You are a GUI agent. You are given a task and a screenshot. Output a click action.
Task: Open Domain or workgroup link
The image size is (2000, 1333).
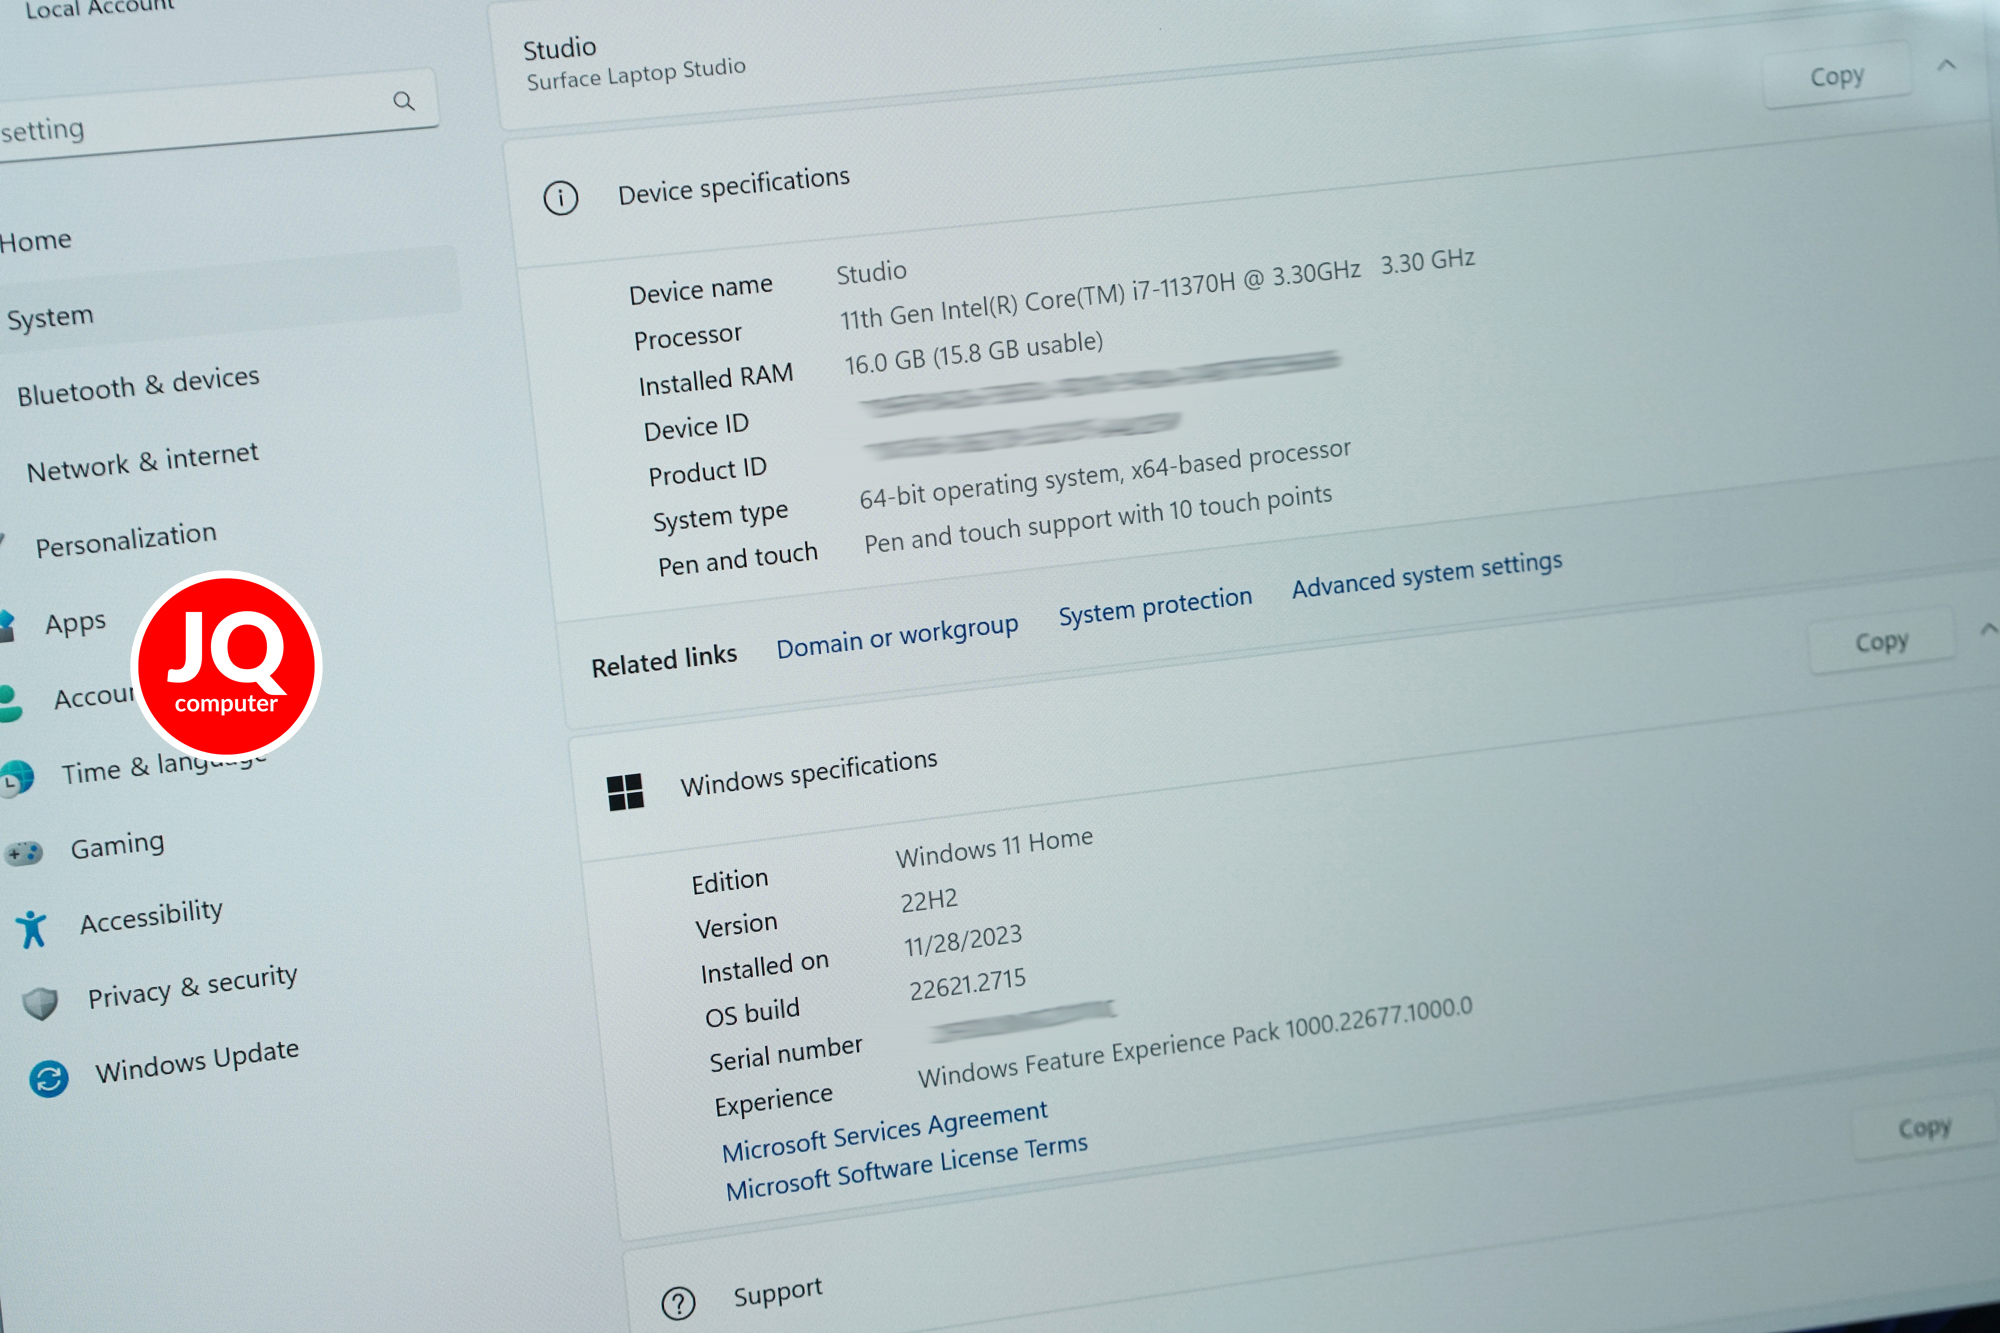pyautogui.click(x=897, y=636)
